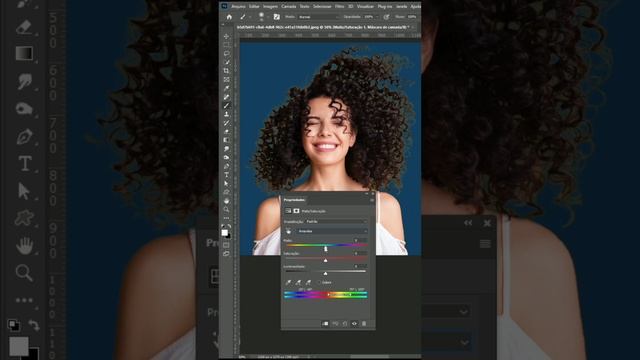
Task: Click the Home icon in the options bar
Action: tap(229, 17)
